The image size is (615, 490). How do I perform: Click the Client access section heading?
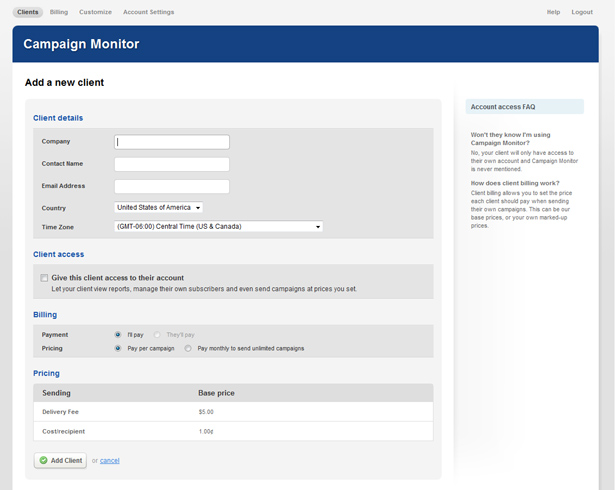(58, 254)
